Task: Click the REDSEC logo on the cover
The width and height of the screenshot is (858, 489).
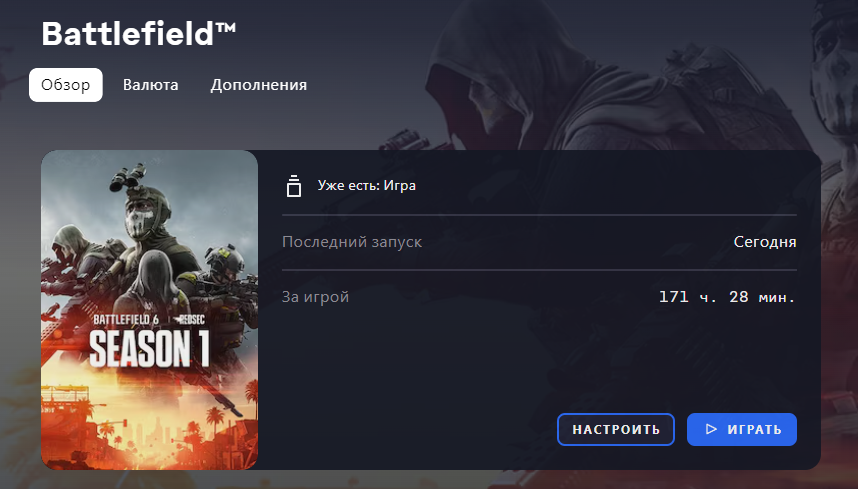Action: [190, 319]
